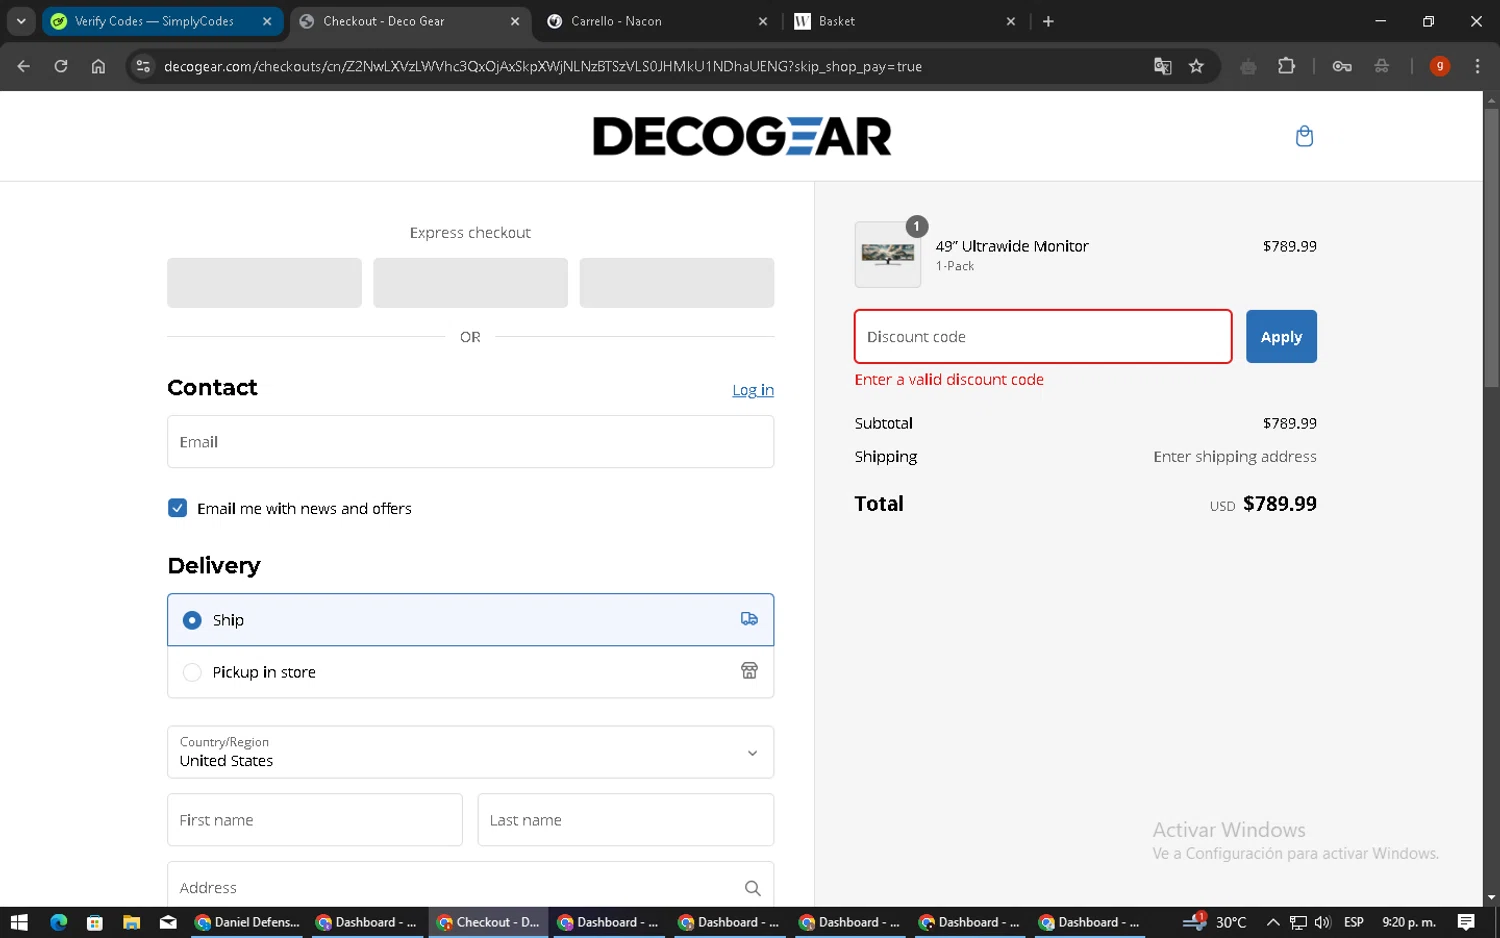Screen dimensions: 1500x938
Task: Open File Explorer from taskbar
Action: click(x=131, y=922)
